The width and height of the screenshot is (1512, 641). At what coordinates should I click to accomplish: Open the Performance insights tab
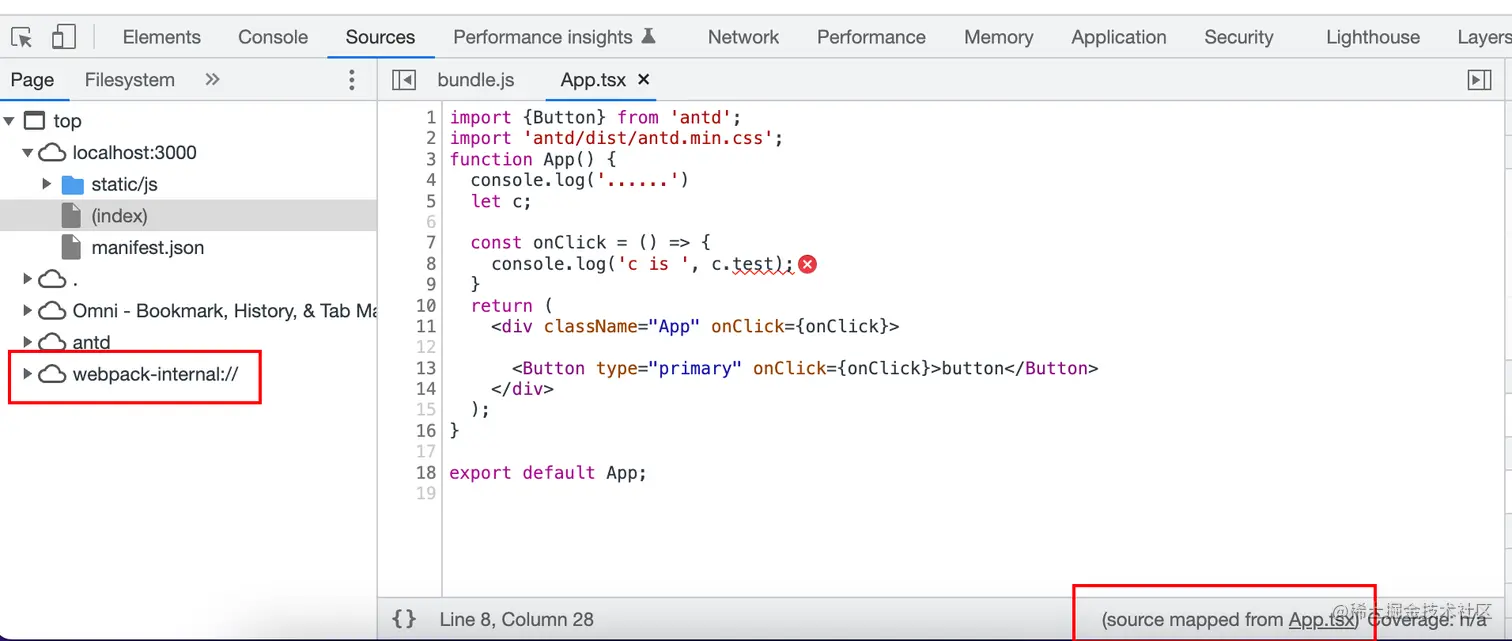coord(554,37)
